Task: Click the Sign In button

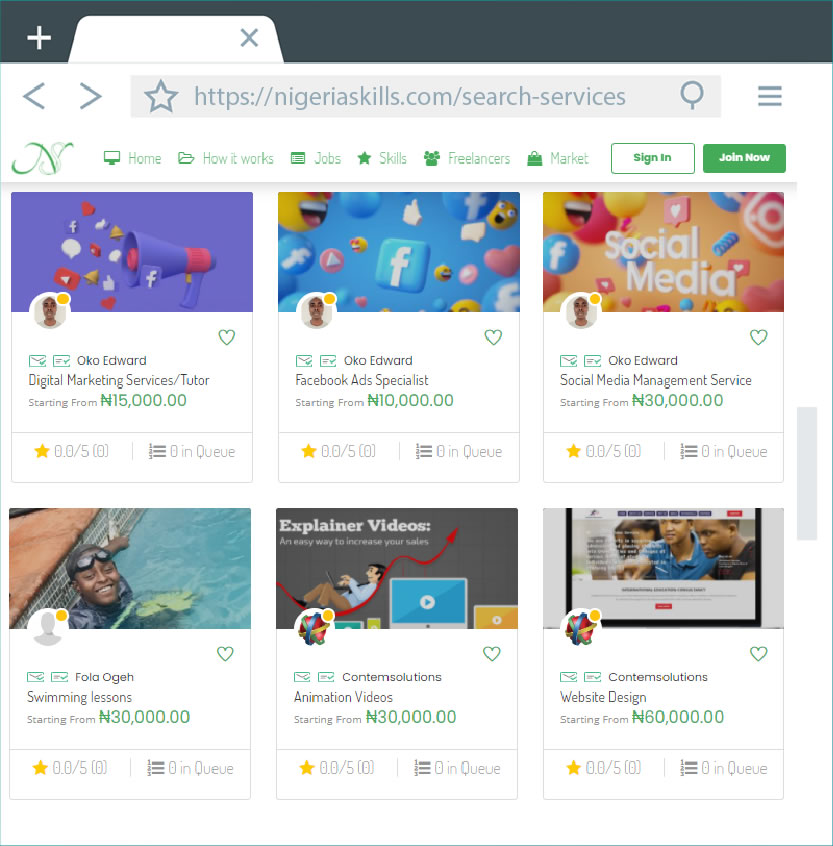Action: (652, 158)
